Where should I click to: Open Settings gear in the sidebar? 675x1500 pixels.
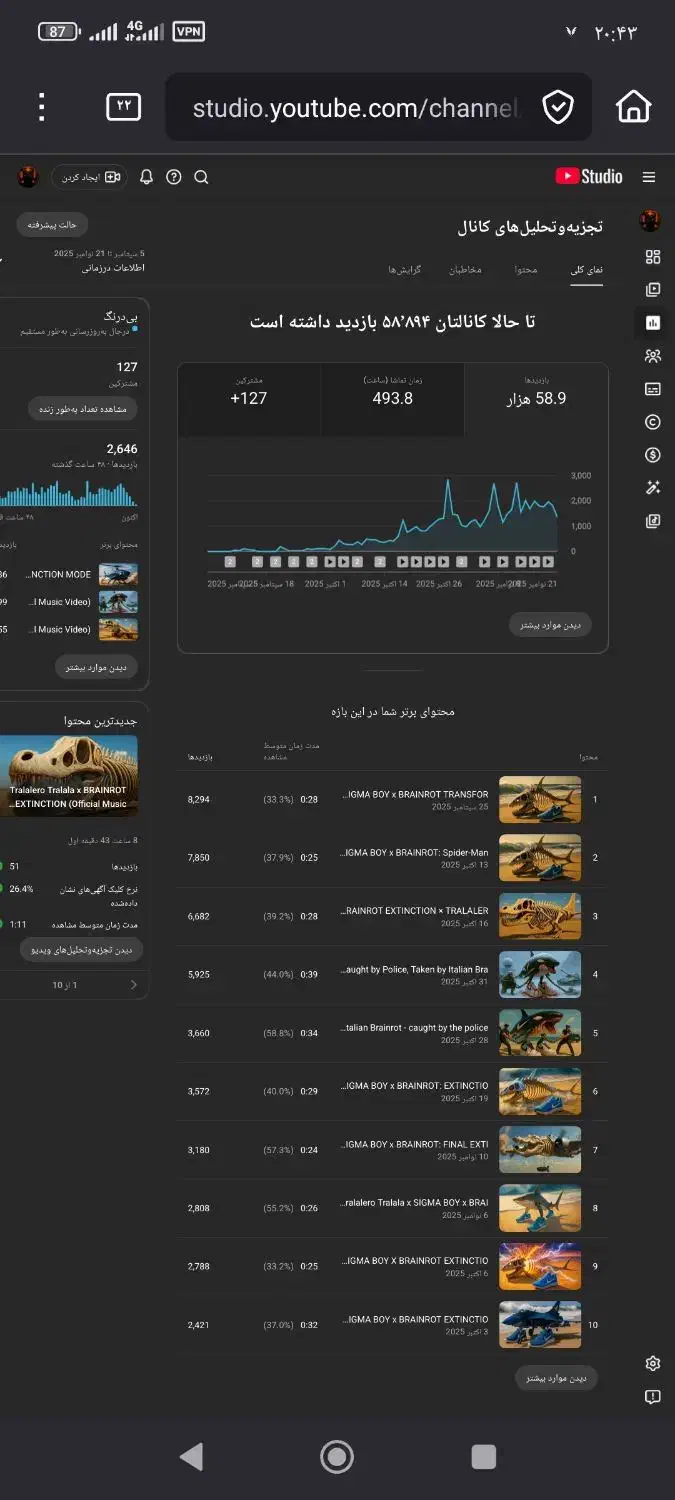(x=653, y=1363)
